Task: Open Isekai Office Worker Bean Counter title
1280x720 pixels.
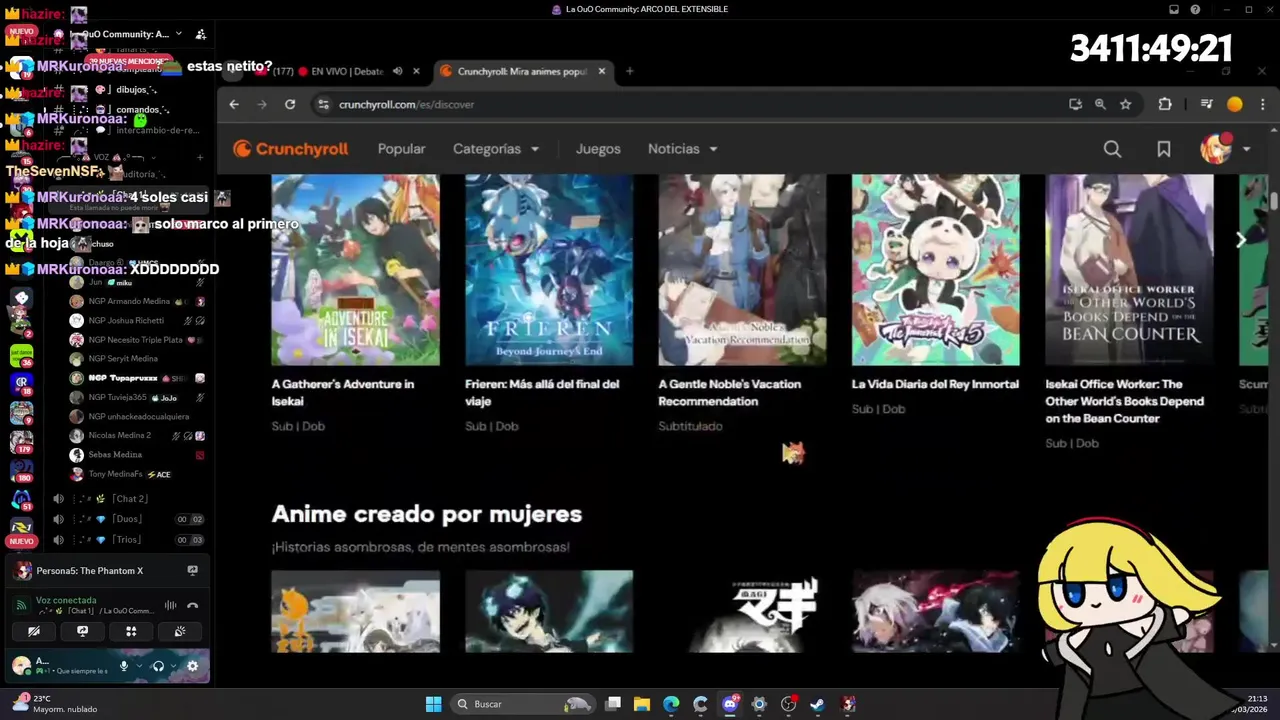Action: pos(1125,401)
